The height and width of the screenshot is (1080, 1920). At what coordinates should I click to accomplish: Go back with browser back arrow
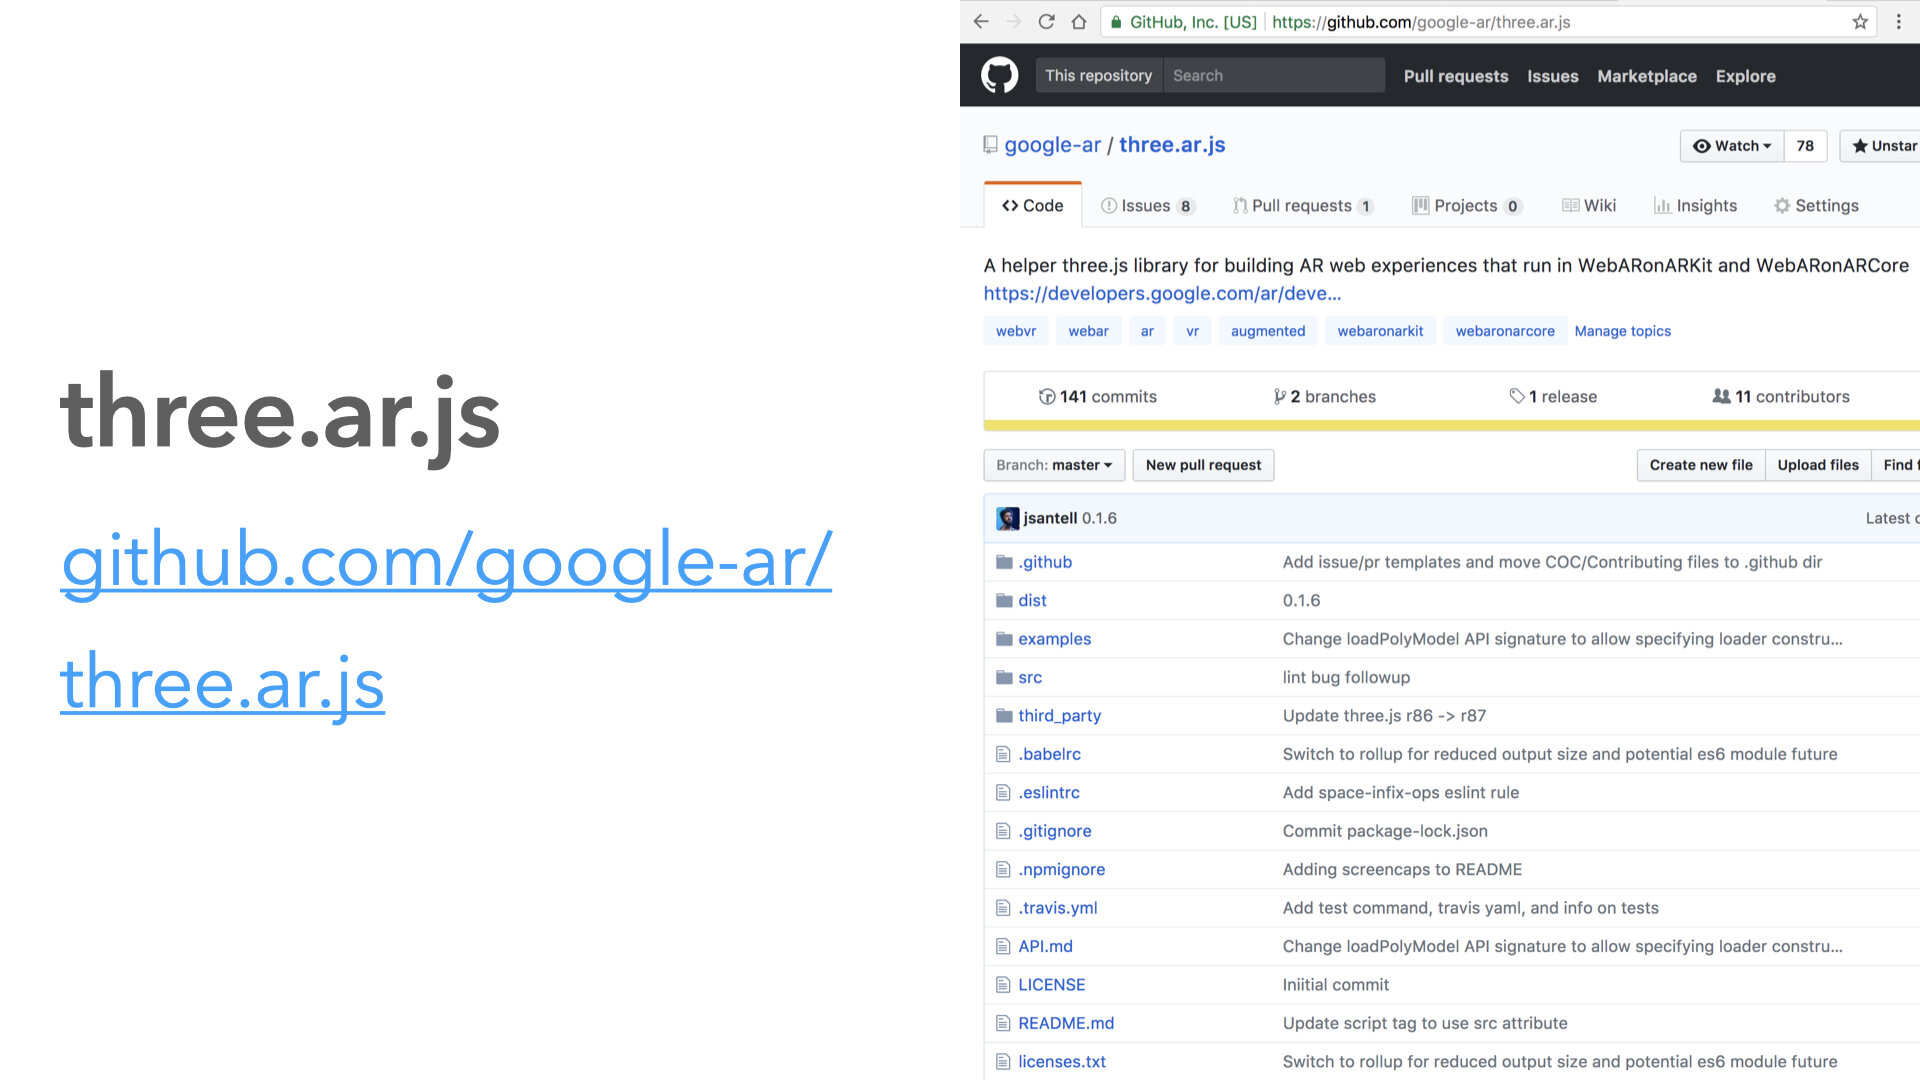coord(981,22)
